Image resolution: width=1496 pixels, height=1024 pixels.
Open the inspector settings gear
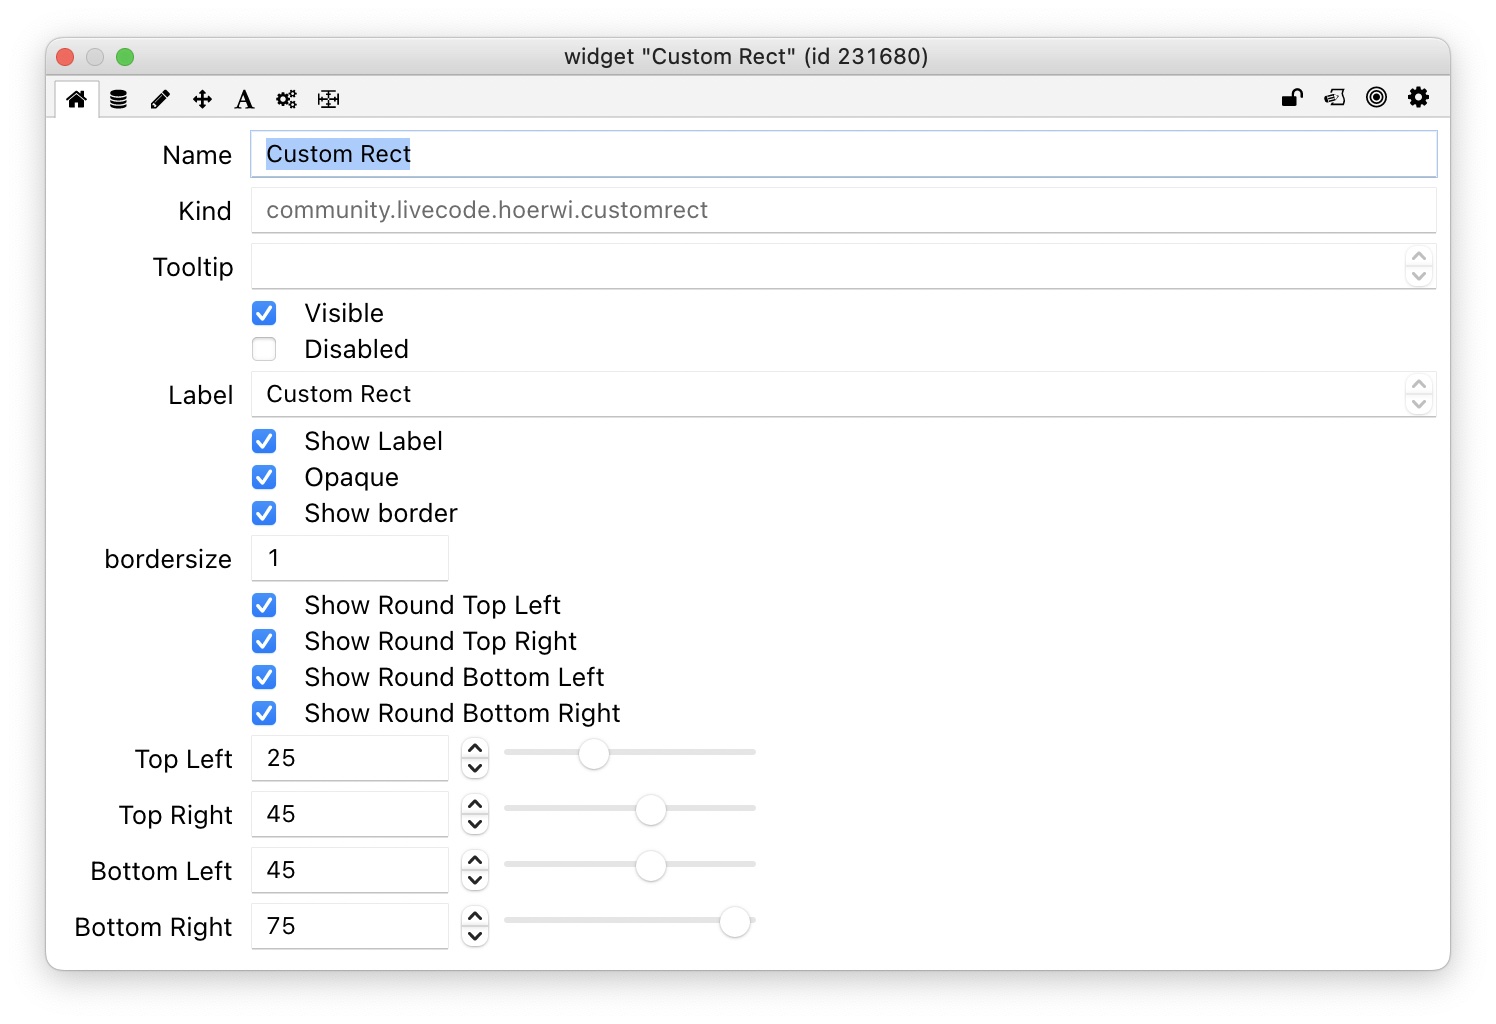click(x=1418, y=97)
